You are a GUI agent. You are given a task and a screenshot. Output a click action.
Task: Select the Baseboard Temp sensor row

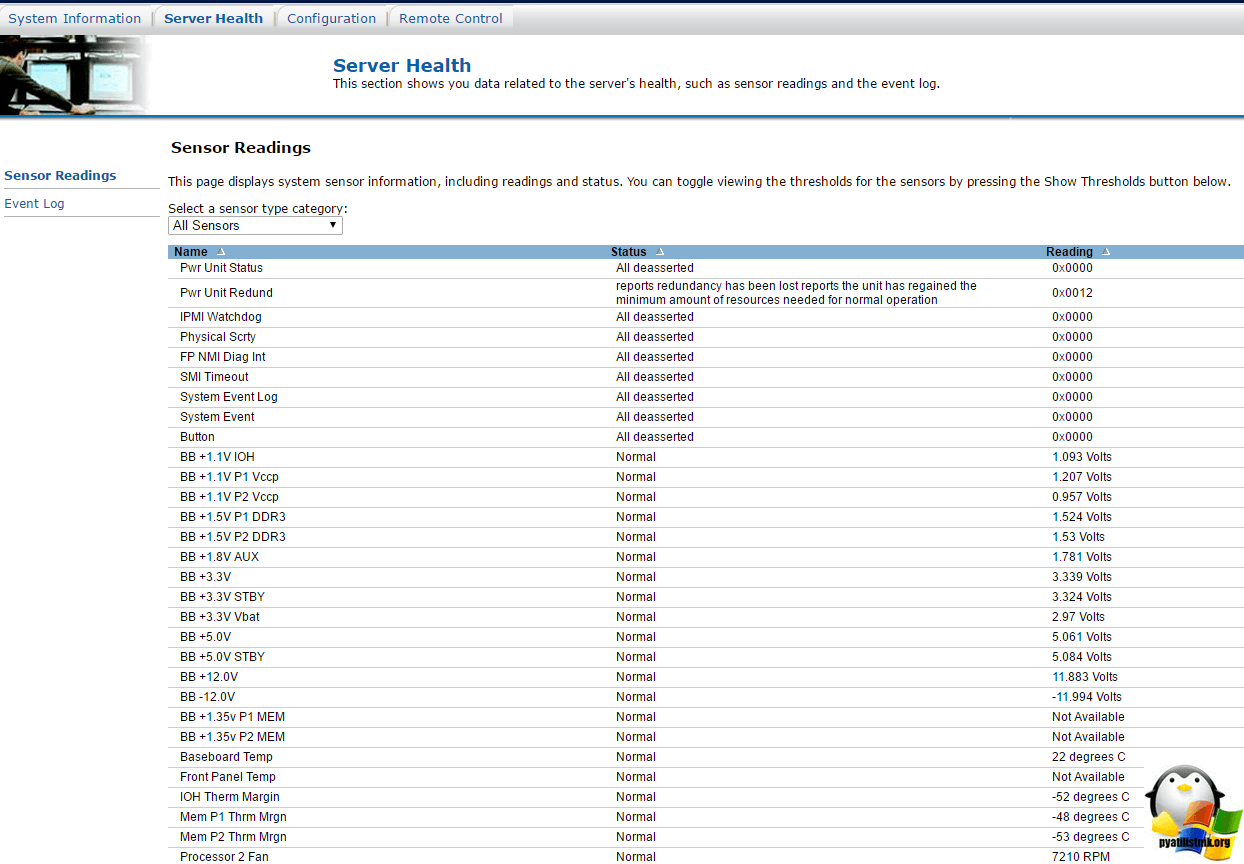(x=226, y=757)
